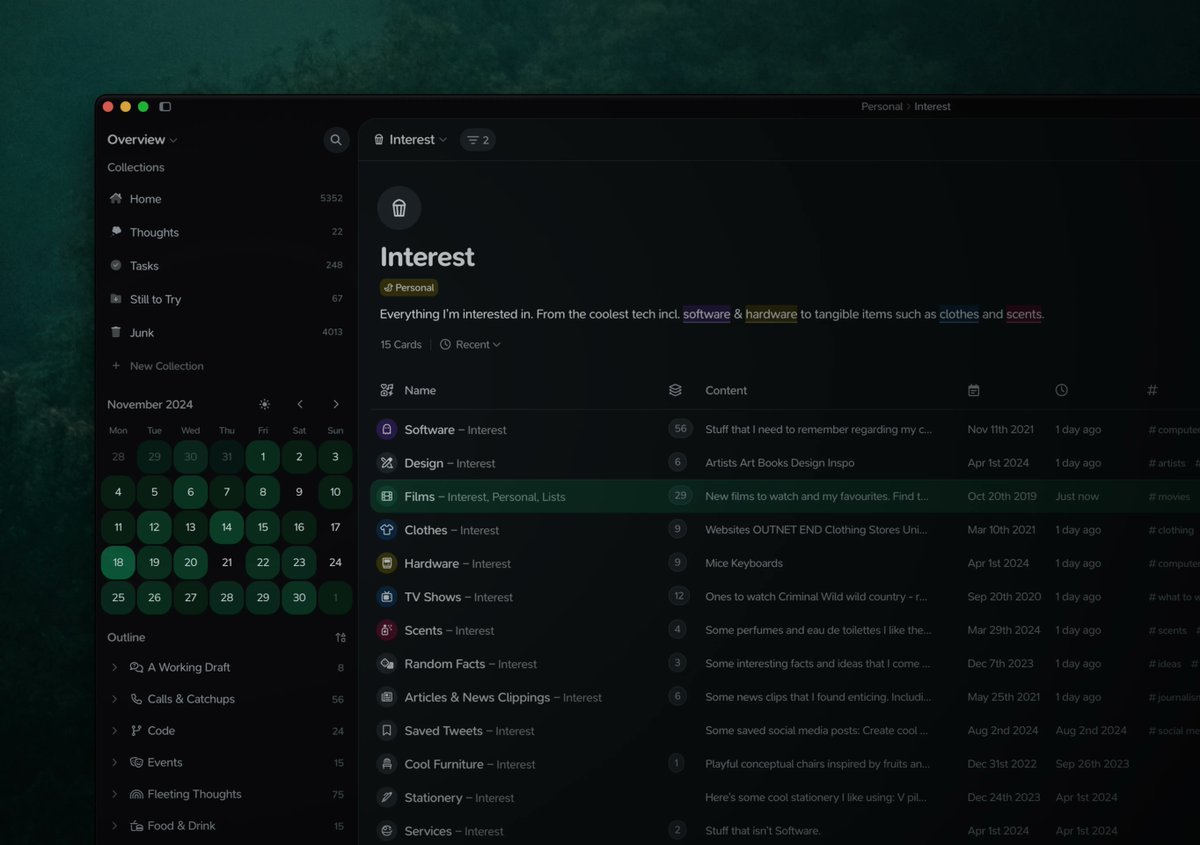Click the calendar icon in the date column header

click(974, 390)
